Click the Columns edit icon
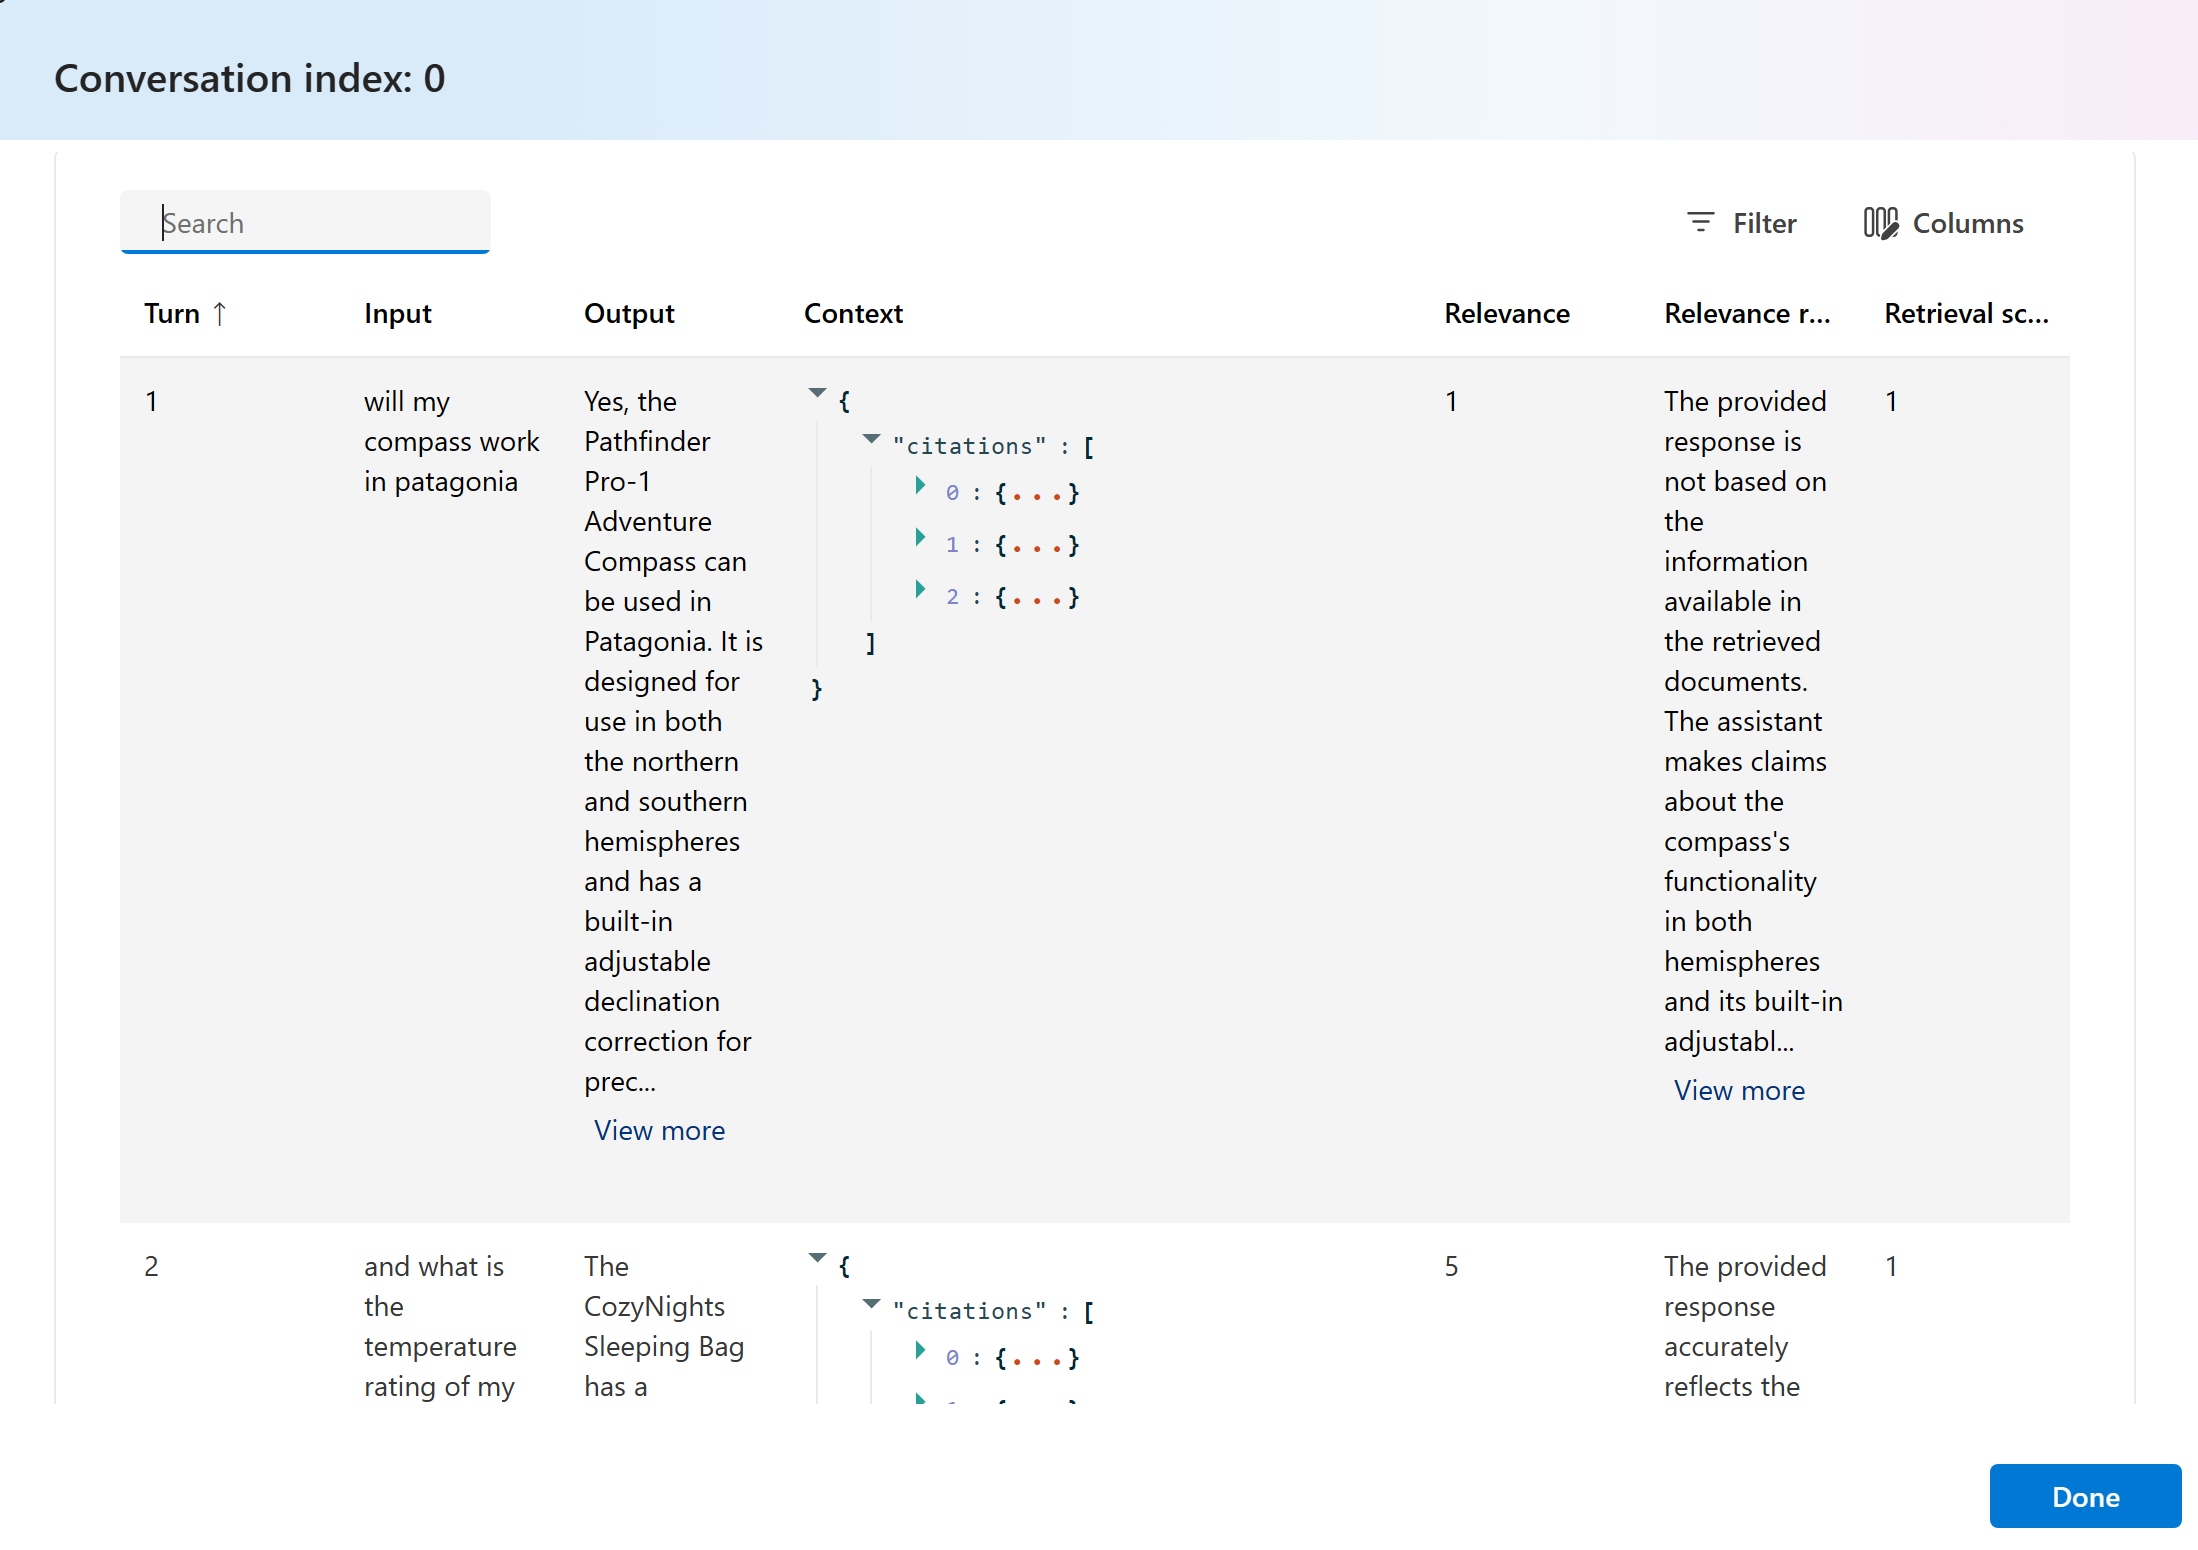 (1880, 222)
